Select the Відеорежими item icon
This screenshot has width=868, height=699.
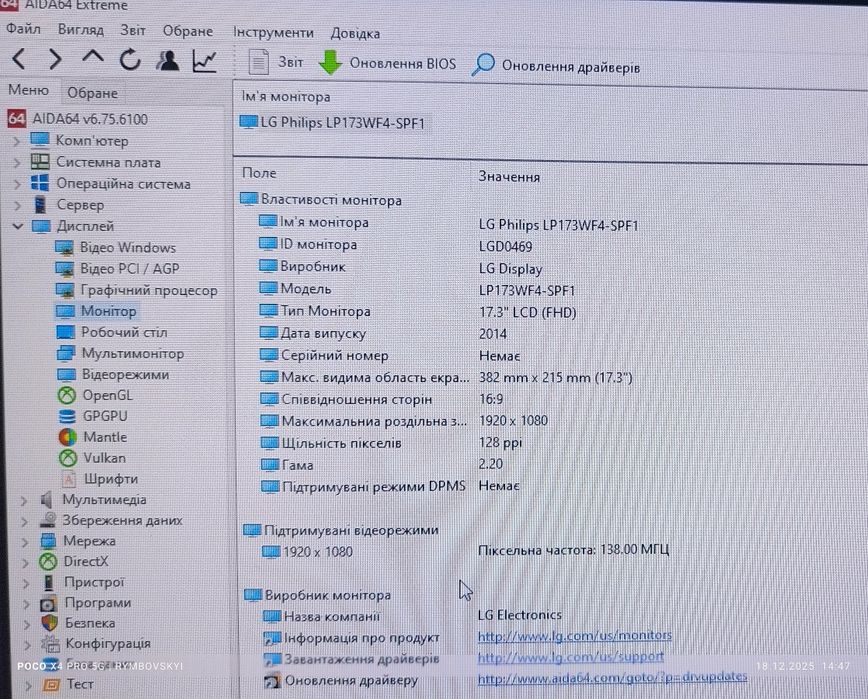tap(66, 375)
